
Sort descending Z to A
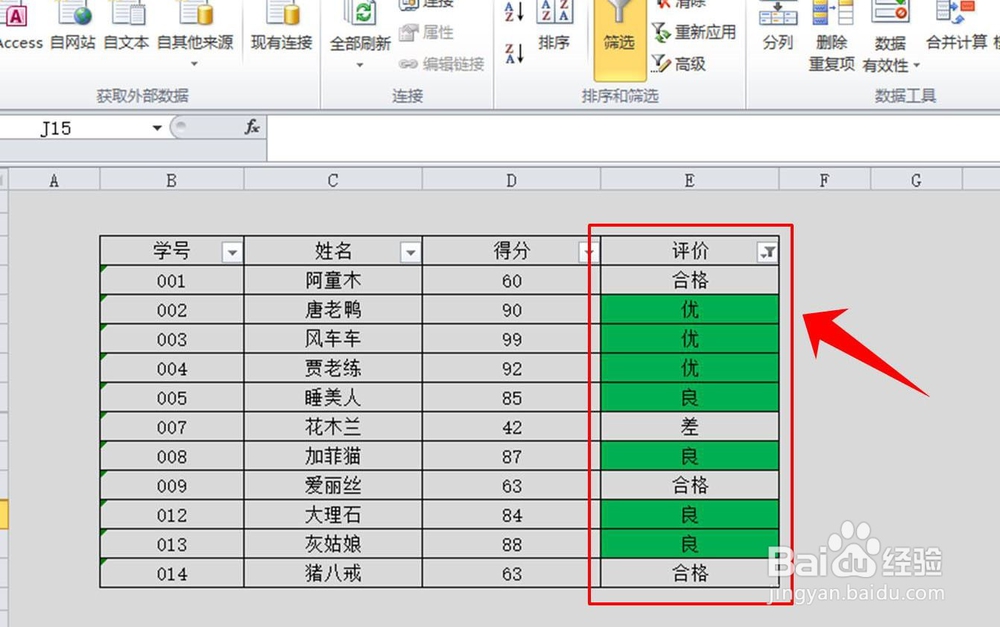click(x=514, y=54)
